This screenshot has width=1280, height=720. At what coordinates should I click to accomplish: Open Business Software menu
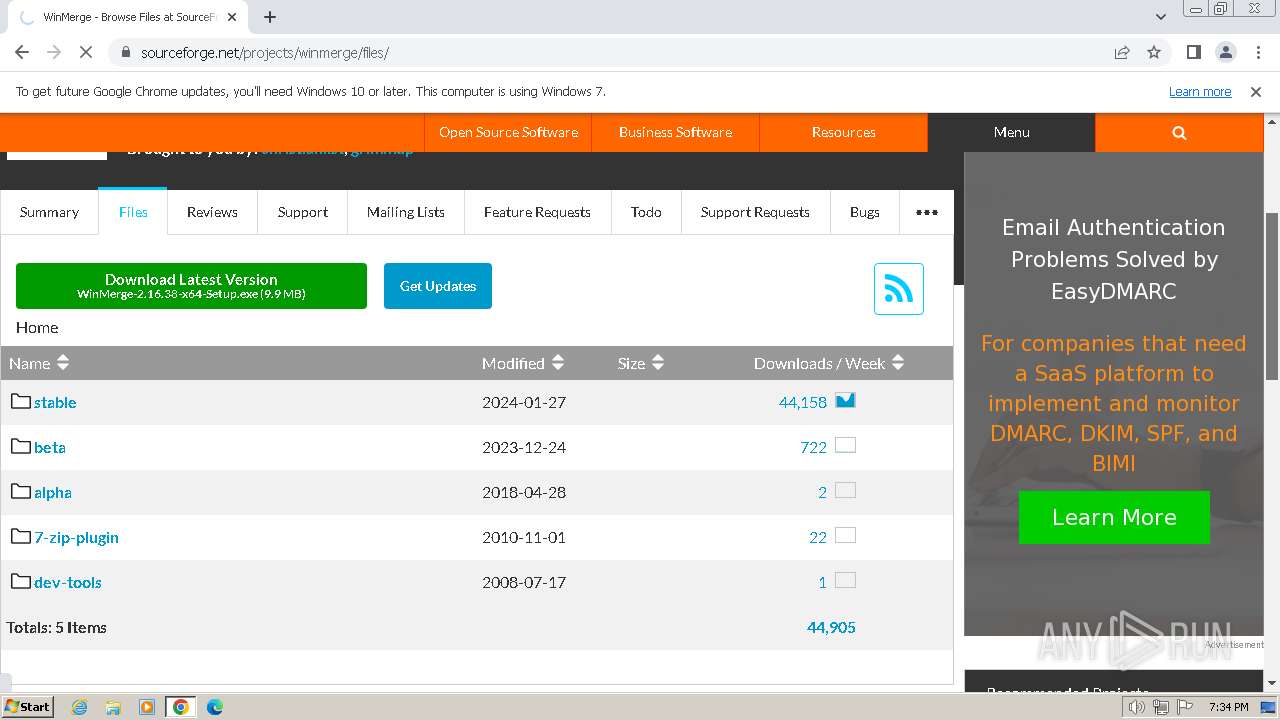point(675,132)
